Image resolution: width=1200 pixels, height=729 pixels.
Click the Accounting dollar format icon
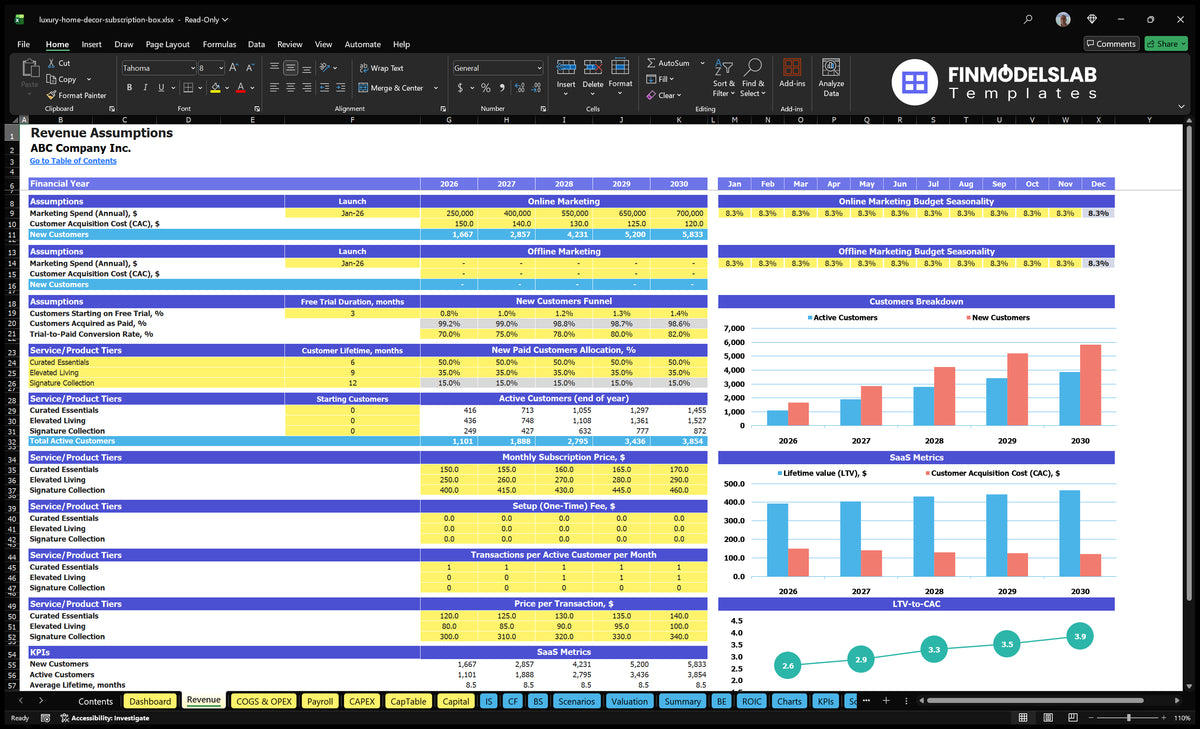pyautogui.click(x=460, y=88)
